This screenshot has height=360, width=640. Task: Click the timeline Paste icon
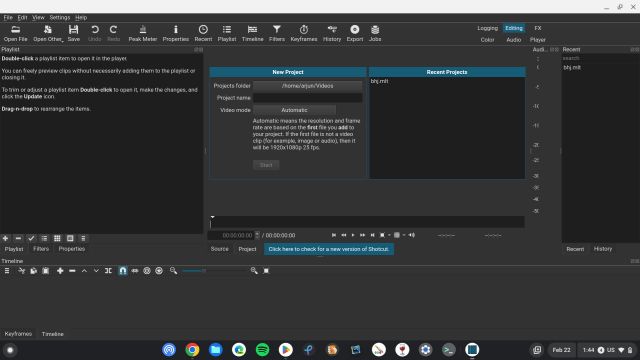(46, 271)
